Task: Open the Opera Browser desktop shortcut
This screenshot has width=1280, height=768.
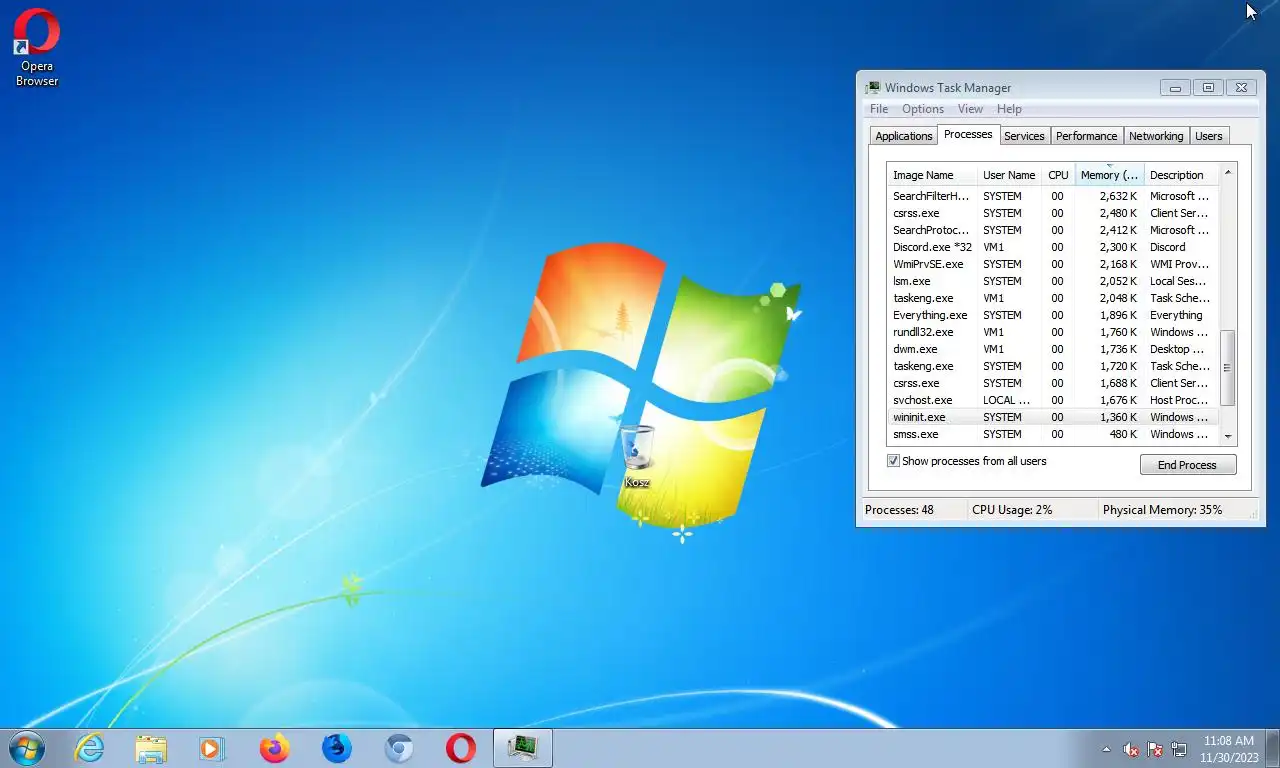Action: point(37,47)
